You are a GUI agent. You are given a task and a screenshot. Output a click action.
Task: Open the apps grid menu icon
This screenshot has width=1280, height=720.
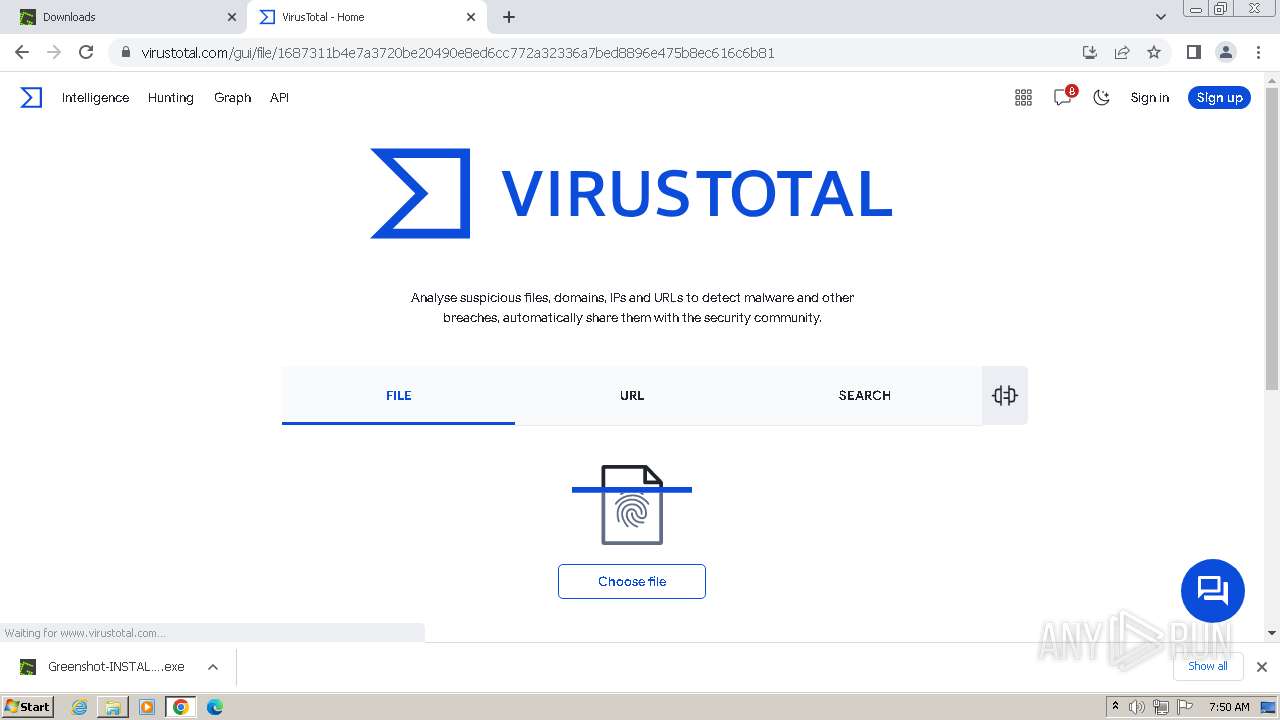1023,97
